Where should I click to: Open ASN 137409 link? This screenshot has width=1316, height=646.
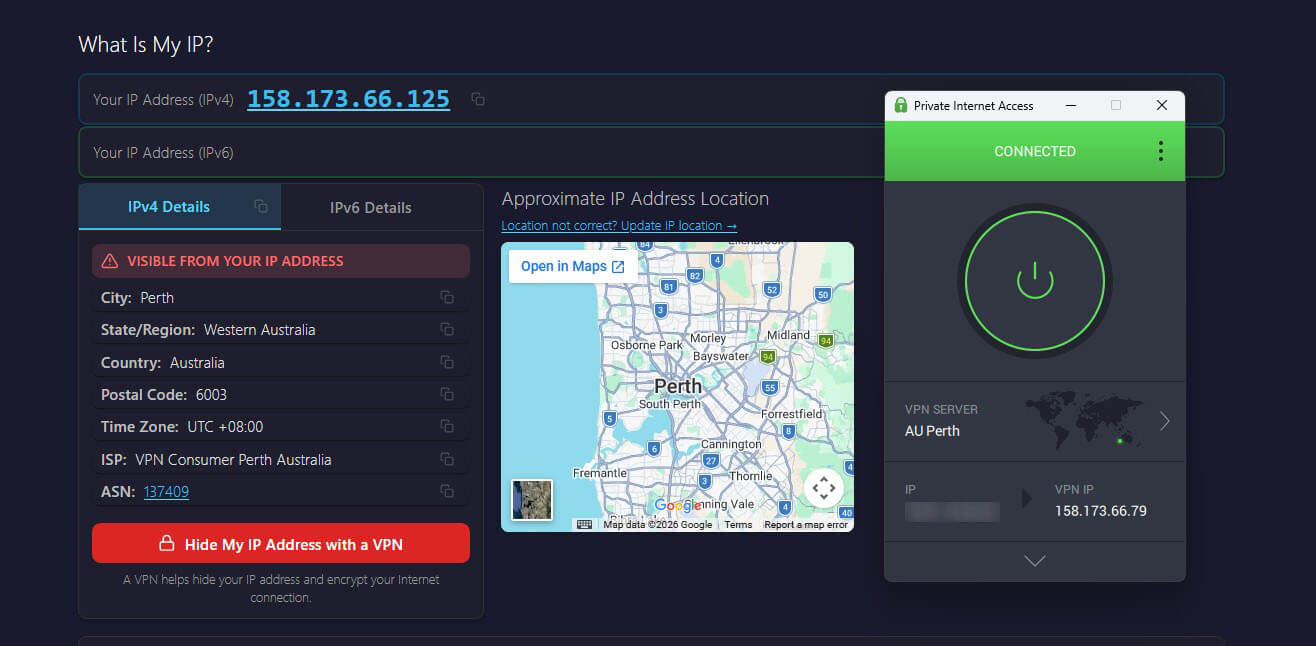[x=166, y=492]
